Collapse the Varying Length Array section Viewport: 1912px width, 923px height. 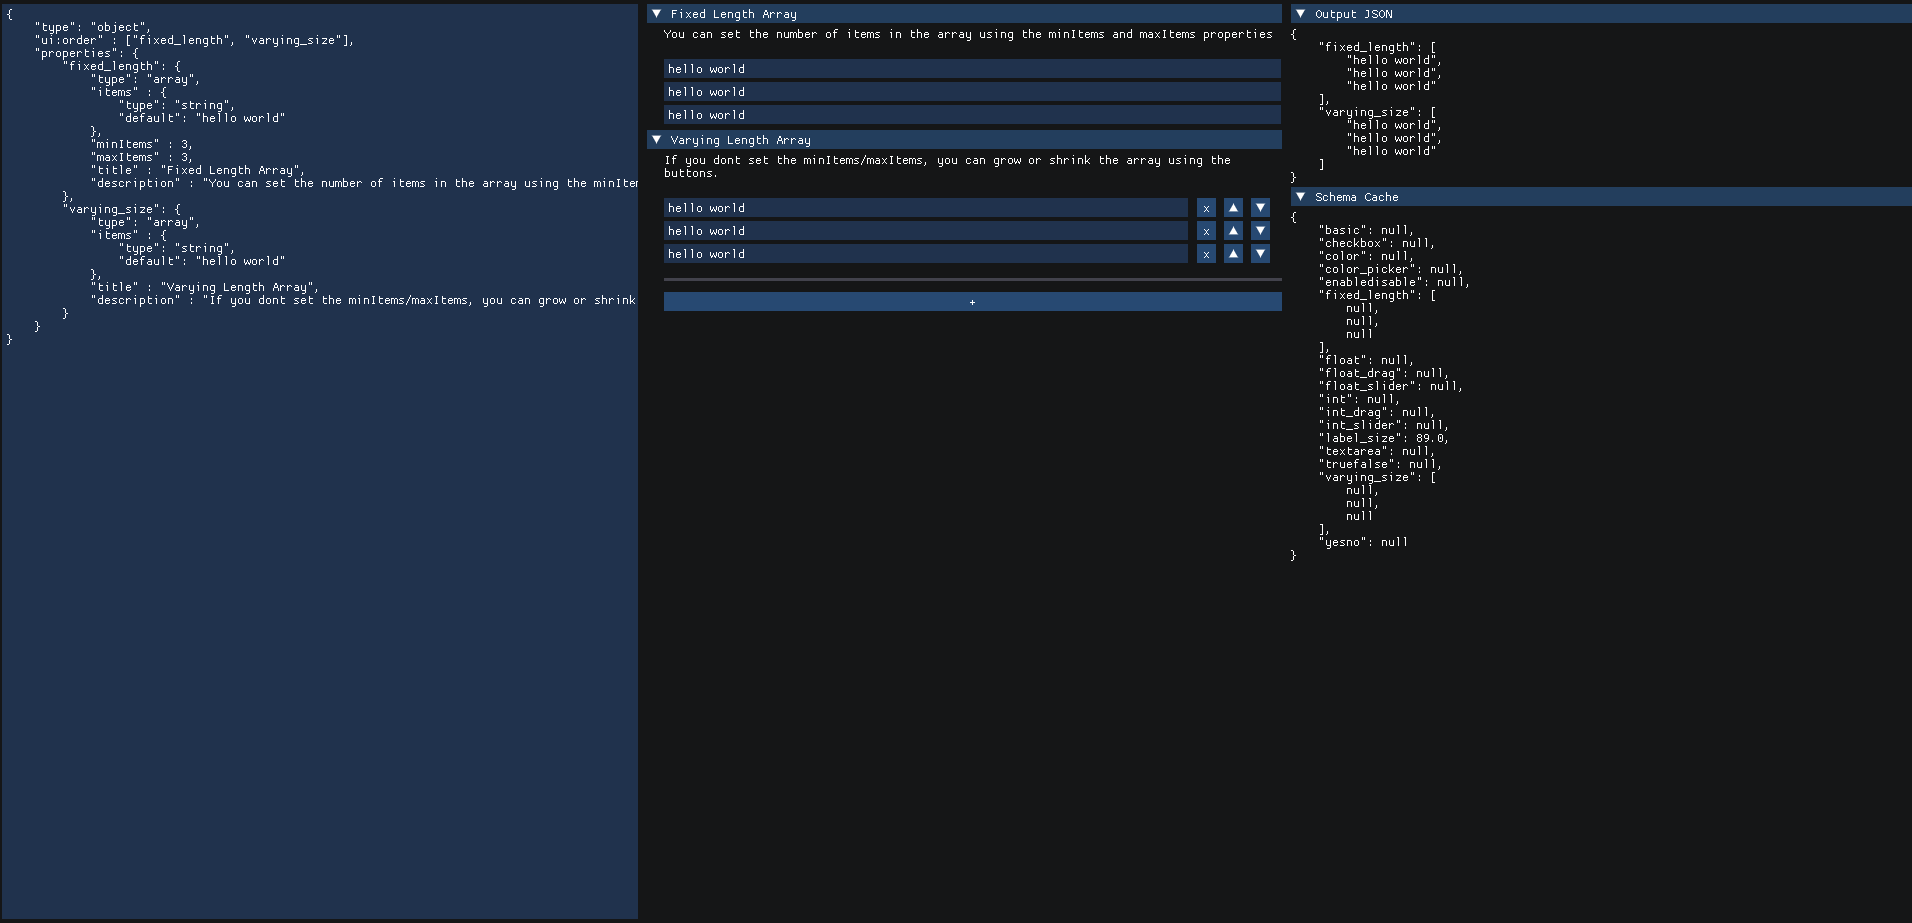964,140
